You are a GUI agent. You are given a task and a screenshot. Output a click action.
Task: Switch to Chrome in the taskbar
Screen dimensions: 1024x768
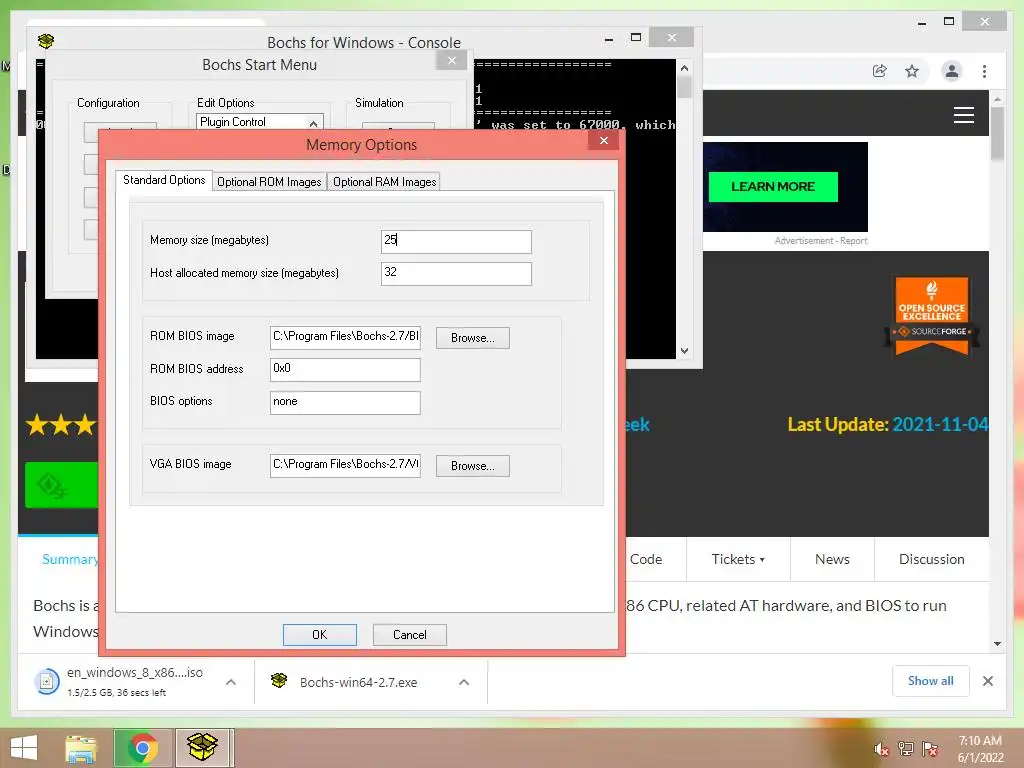[142, 748]
